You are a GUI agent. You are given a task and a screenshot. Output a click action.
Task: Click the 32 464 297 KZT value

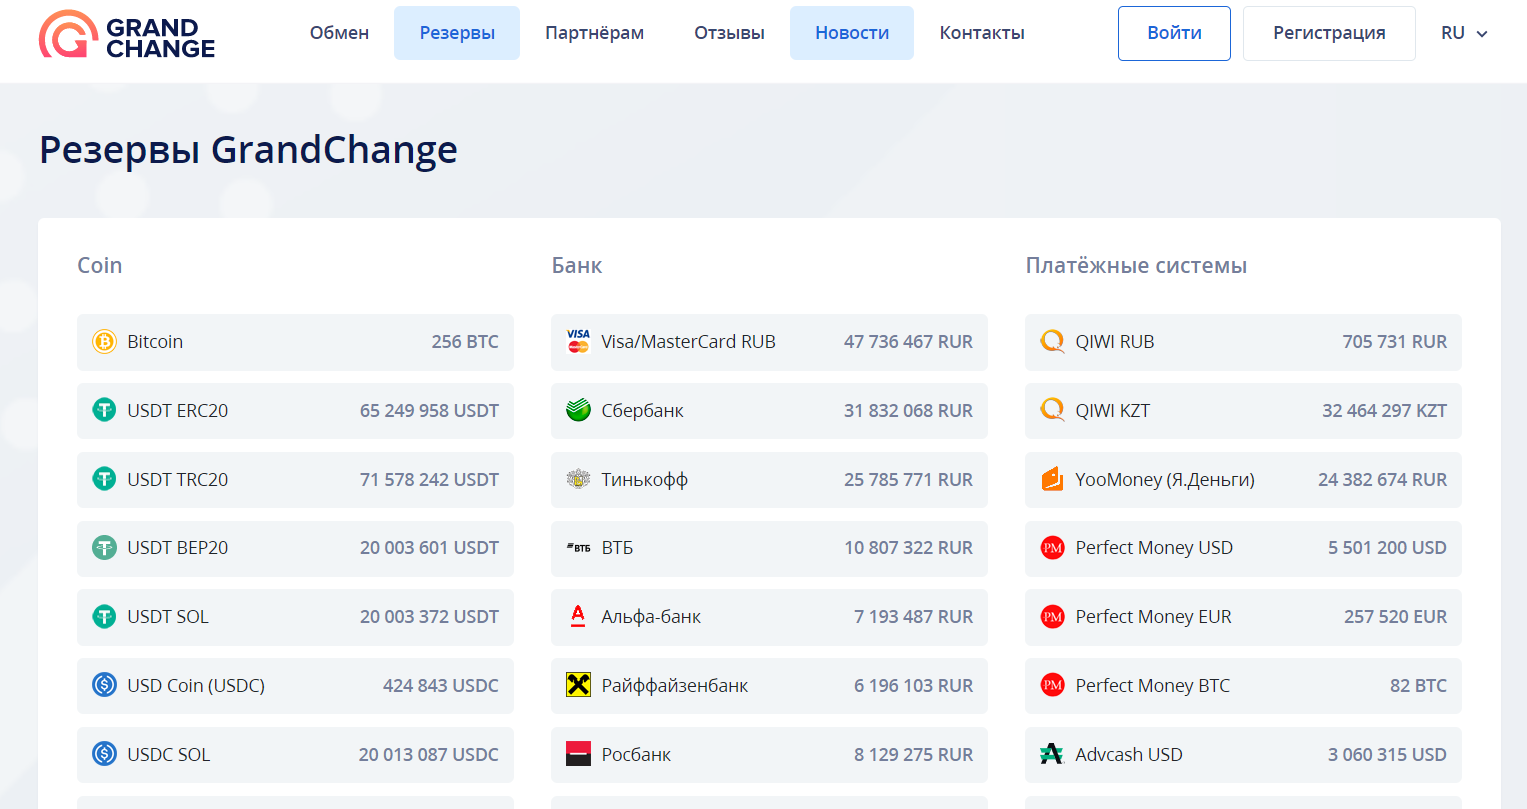[1384, 411]
